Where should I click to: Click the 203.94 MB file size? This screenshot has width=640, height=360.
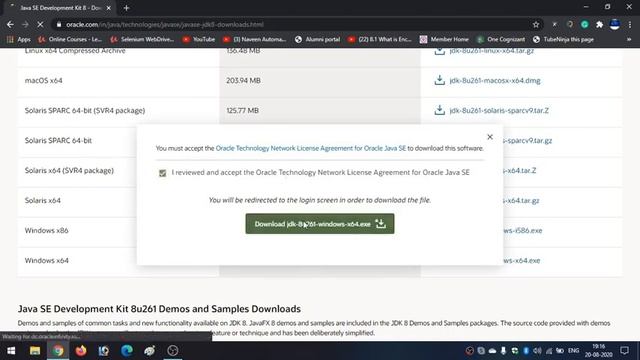(x=243, y=80)
